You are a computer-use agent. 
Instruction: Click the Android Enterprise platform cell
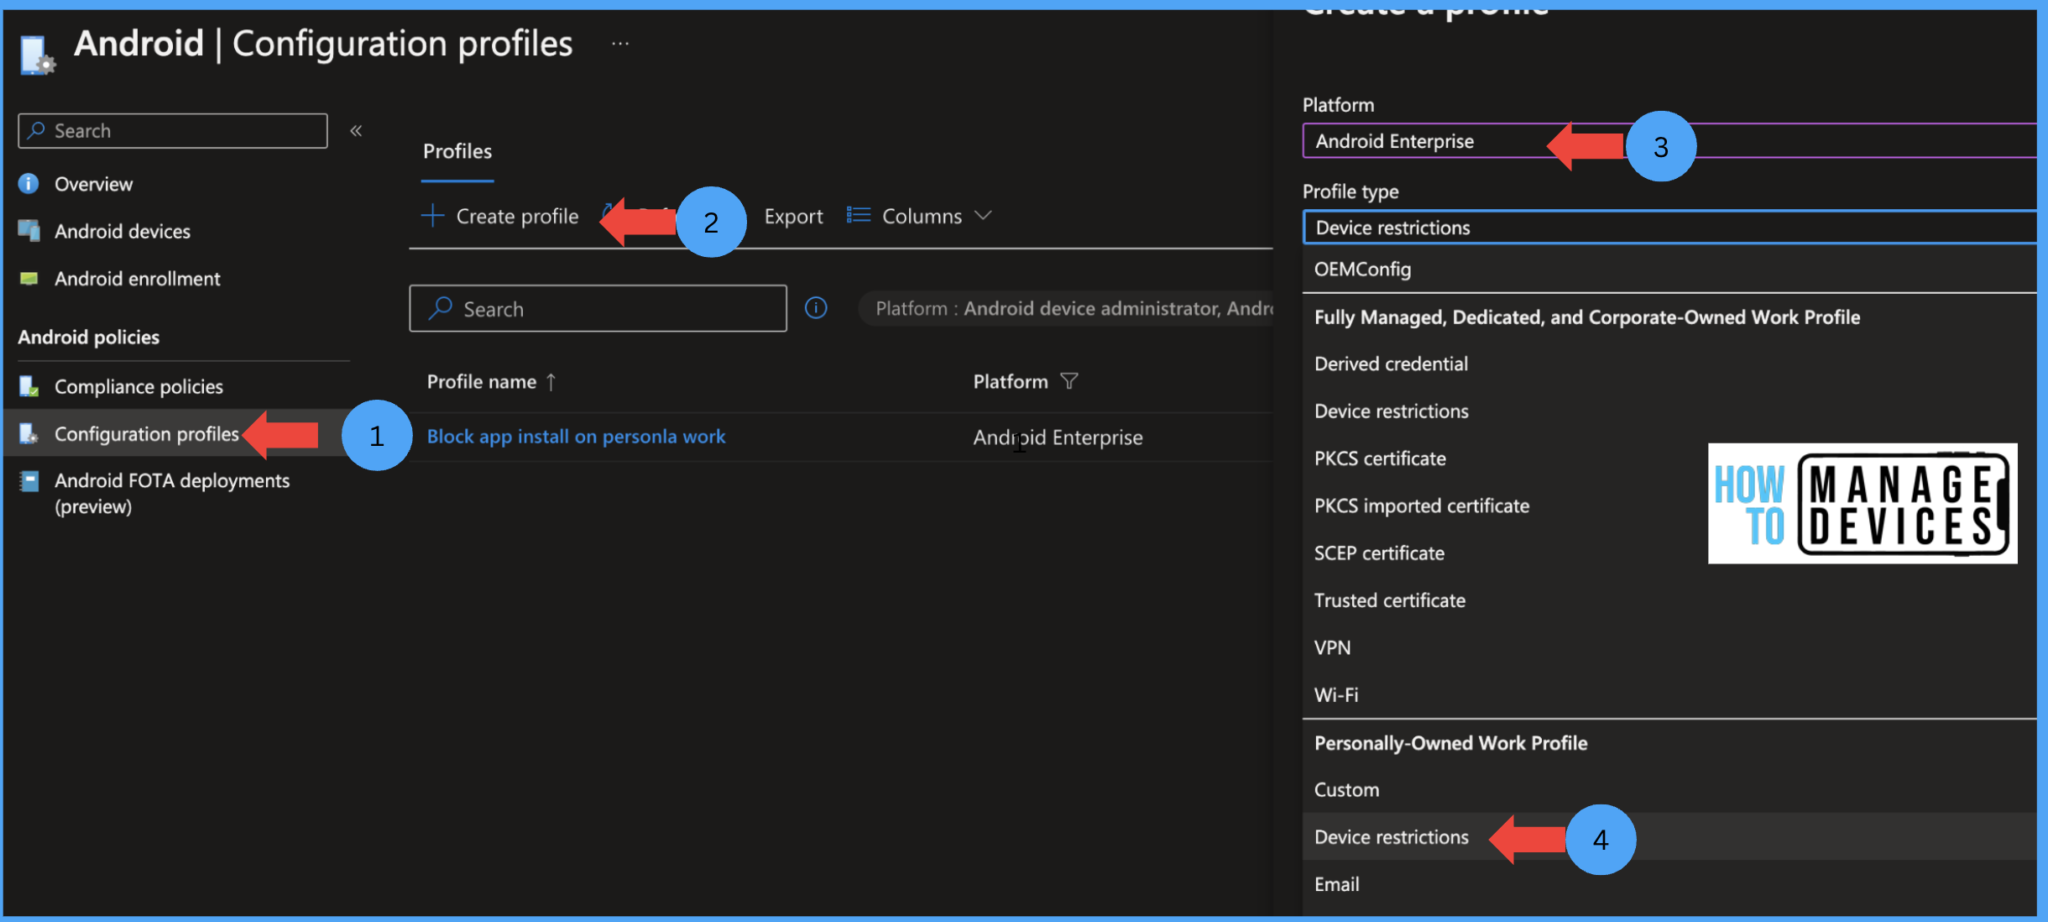point(1057,437)
